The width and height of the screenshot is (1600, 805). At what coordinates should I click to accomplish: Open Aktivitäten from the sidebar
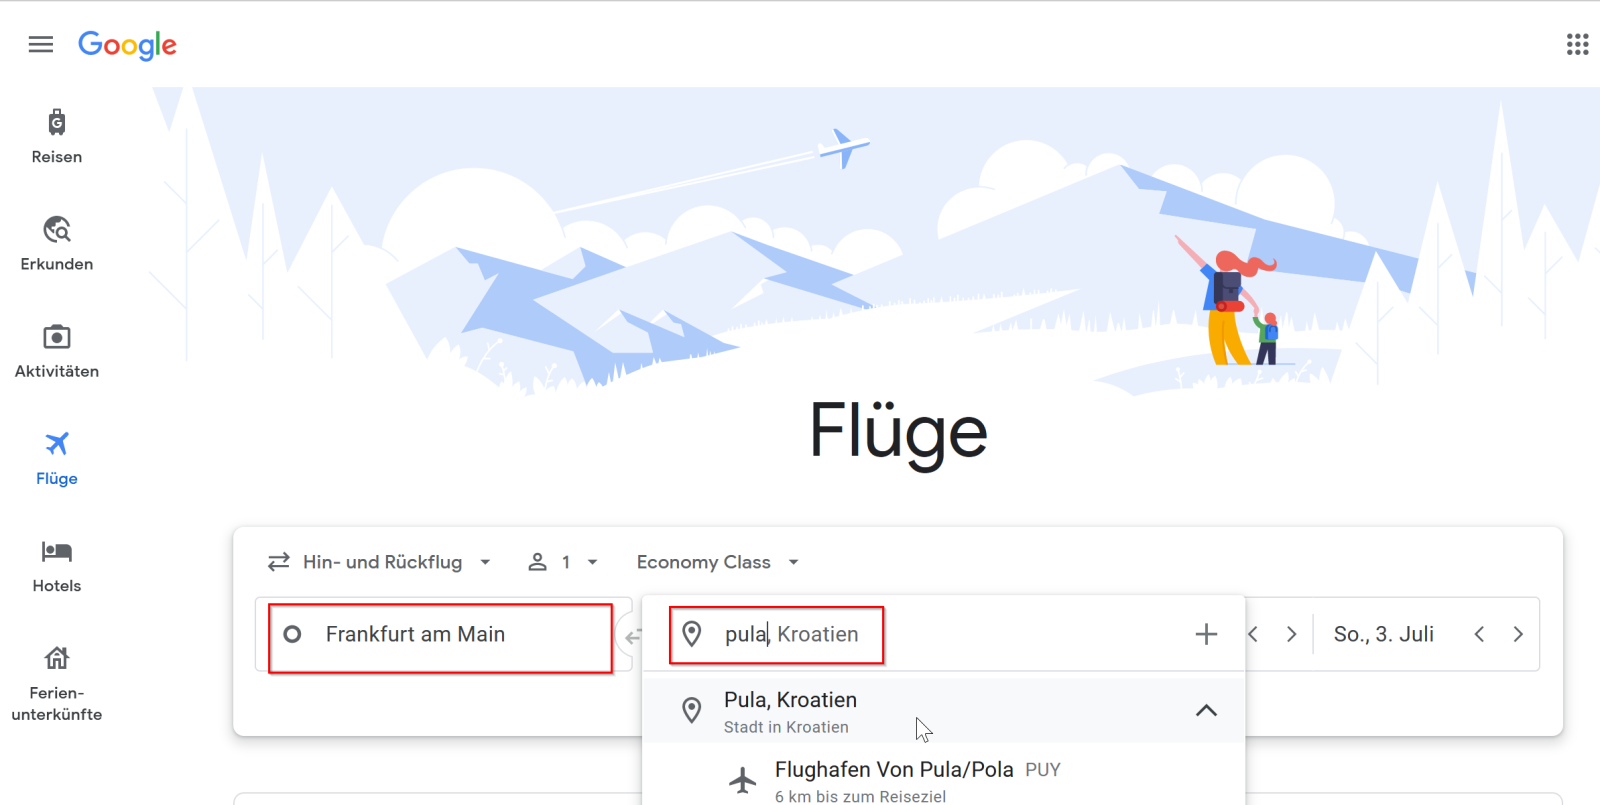pos(57,351)
